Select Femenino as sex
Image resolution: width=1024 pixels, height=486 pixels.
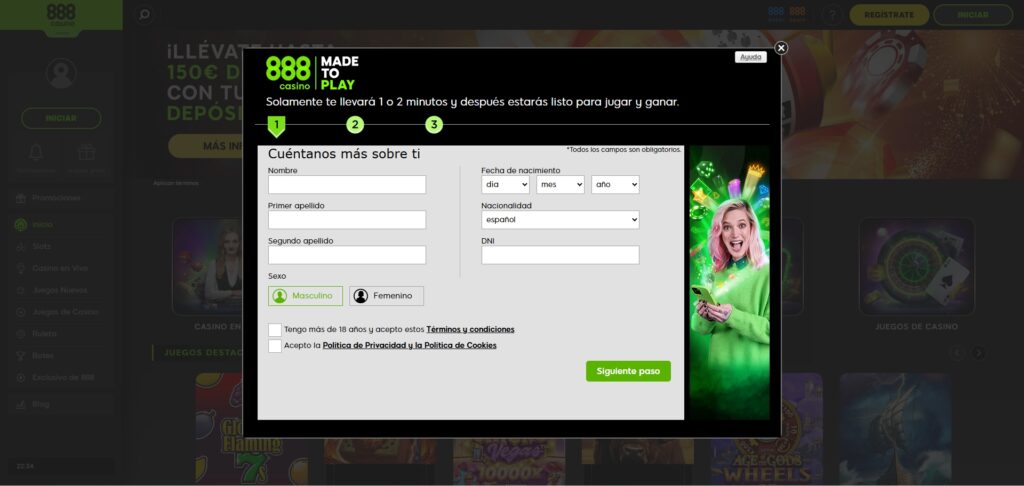point(386,296)
